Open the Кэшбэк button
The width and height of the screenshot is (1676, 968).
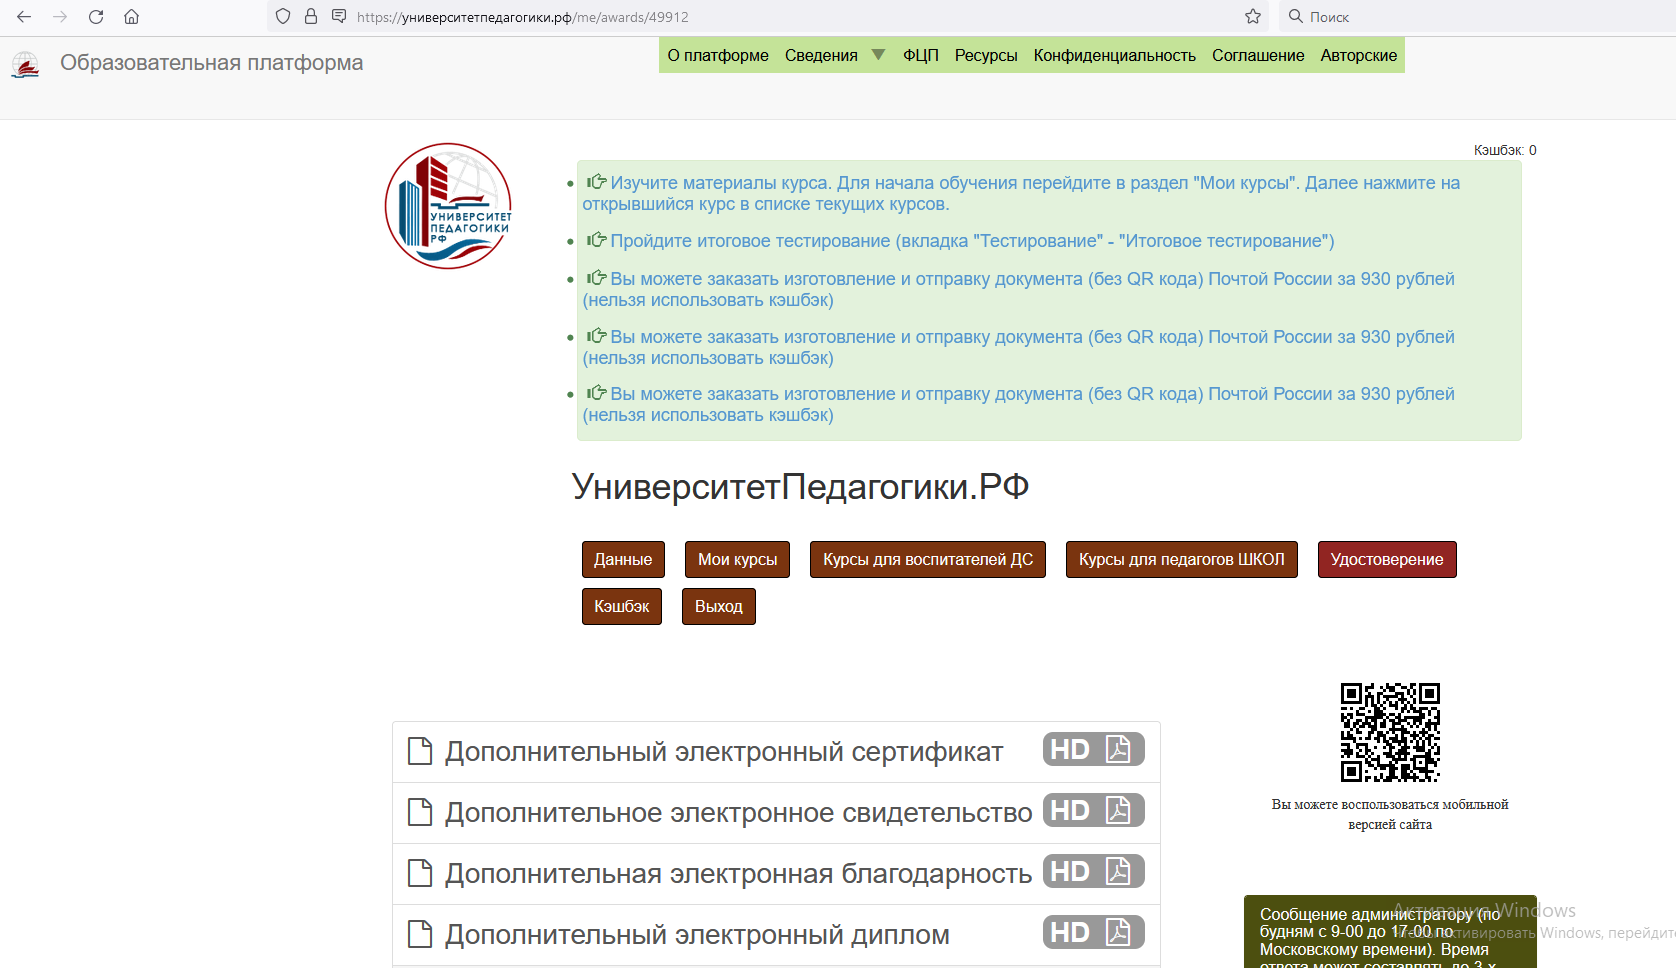coord(622,606)
